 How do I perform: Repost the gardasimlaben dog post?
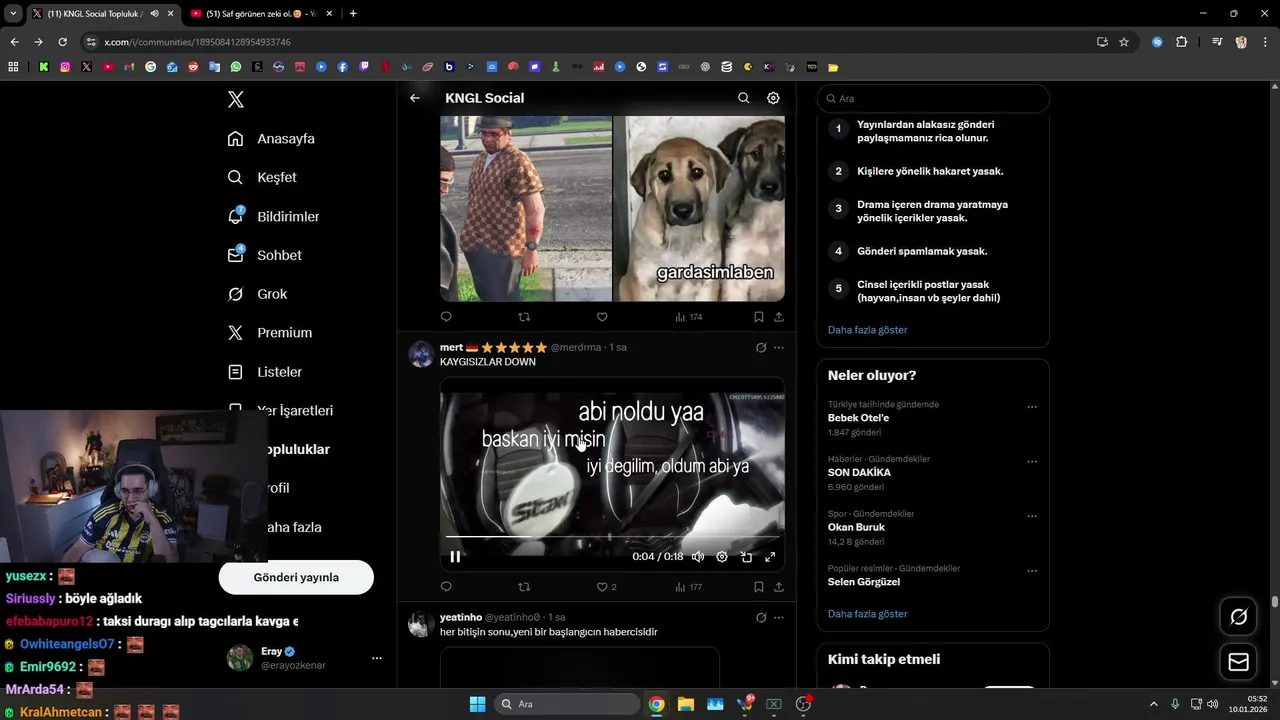point(524,317)
